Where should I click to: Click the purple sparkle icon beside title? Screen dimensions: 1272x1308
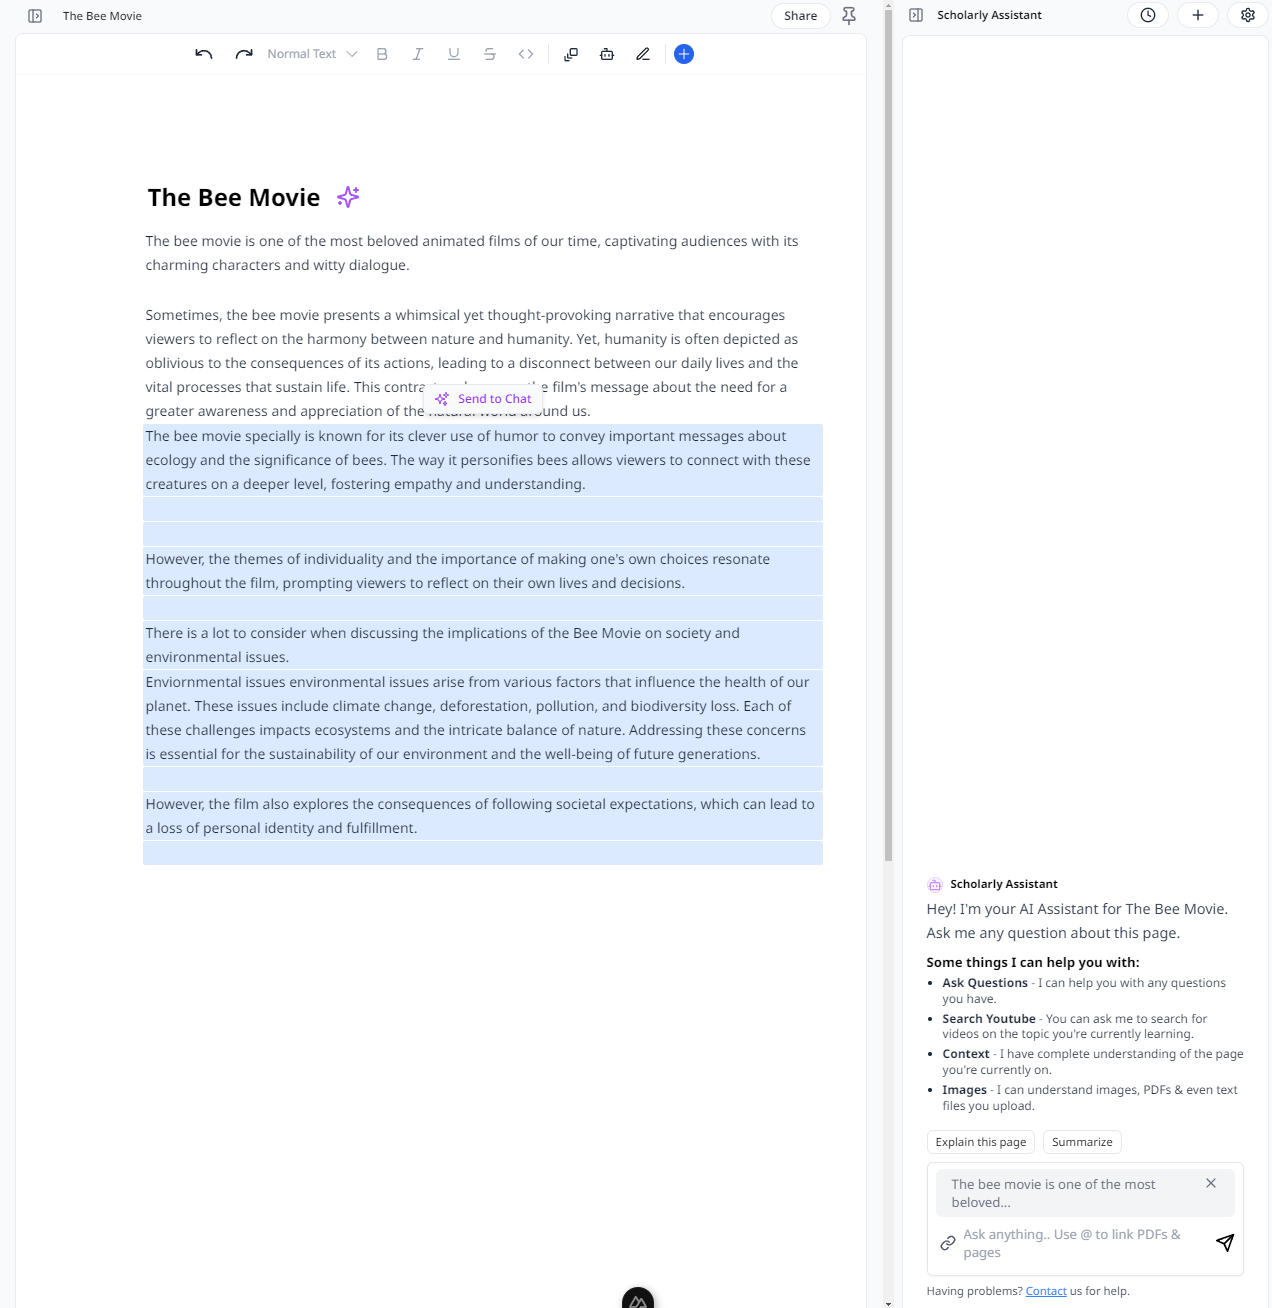click(348, 197)
